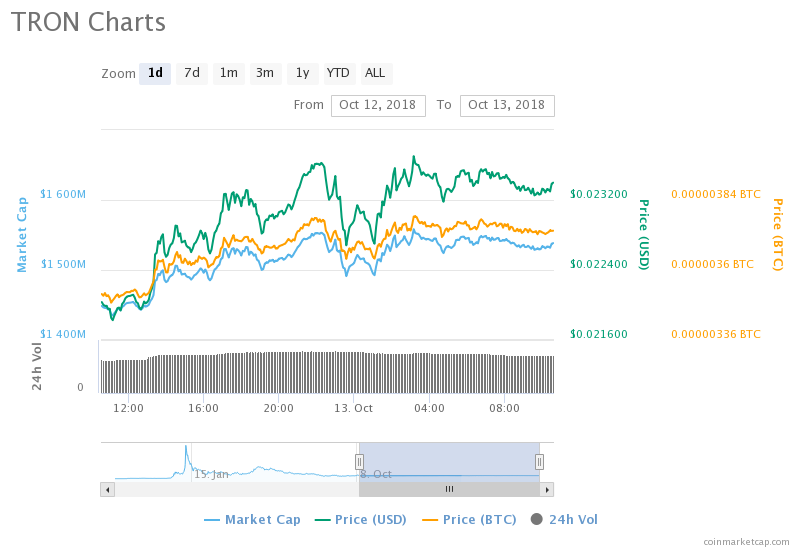Click navigator scroll left arrow
800x550 pixels.
pos(107,489)
